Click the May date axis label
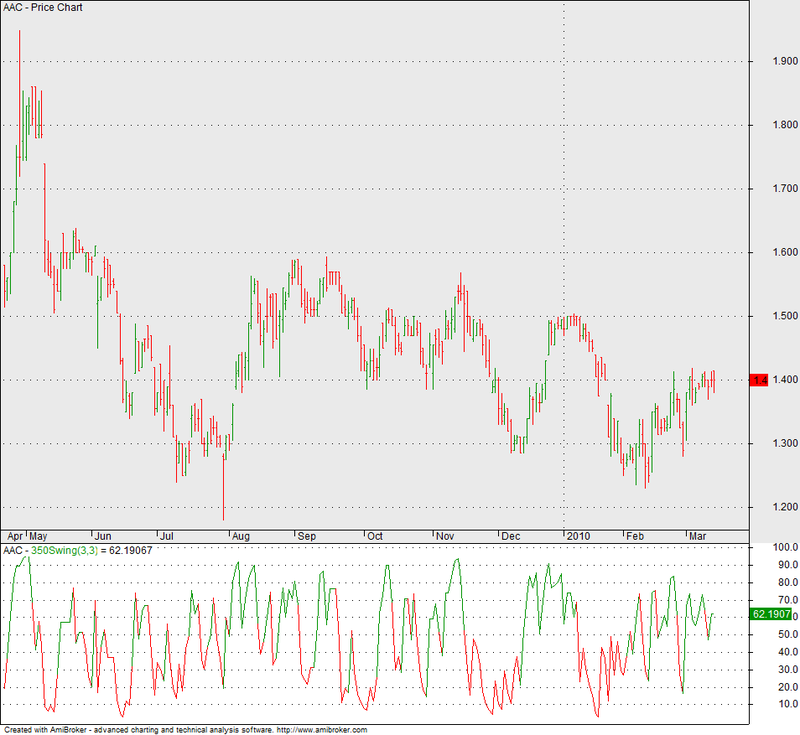Screen dimensions: 800x735 [x=38, y=536]
